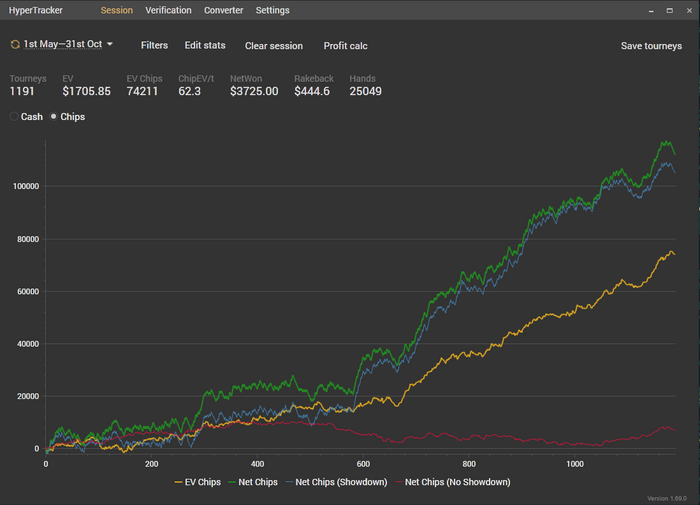
Task: Go to the Converter tab
Action: (x=224, y=10)
